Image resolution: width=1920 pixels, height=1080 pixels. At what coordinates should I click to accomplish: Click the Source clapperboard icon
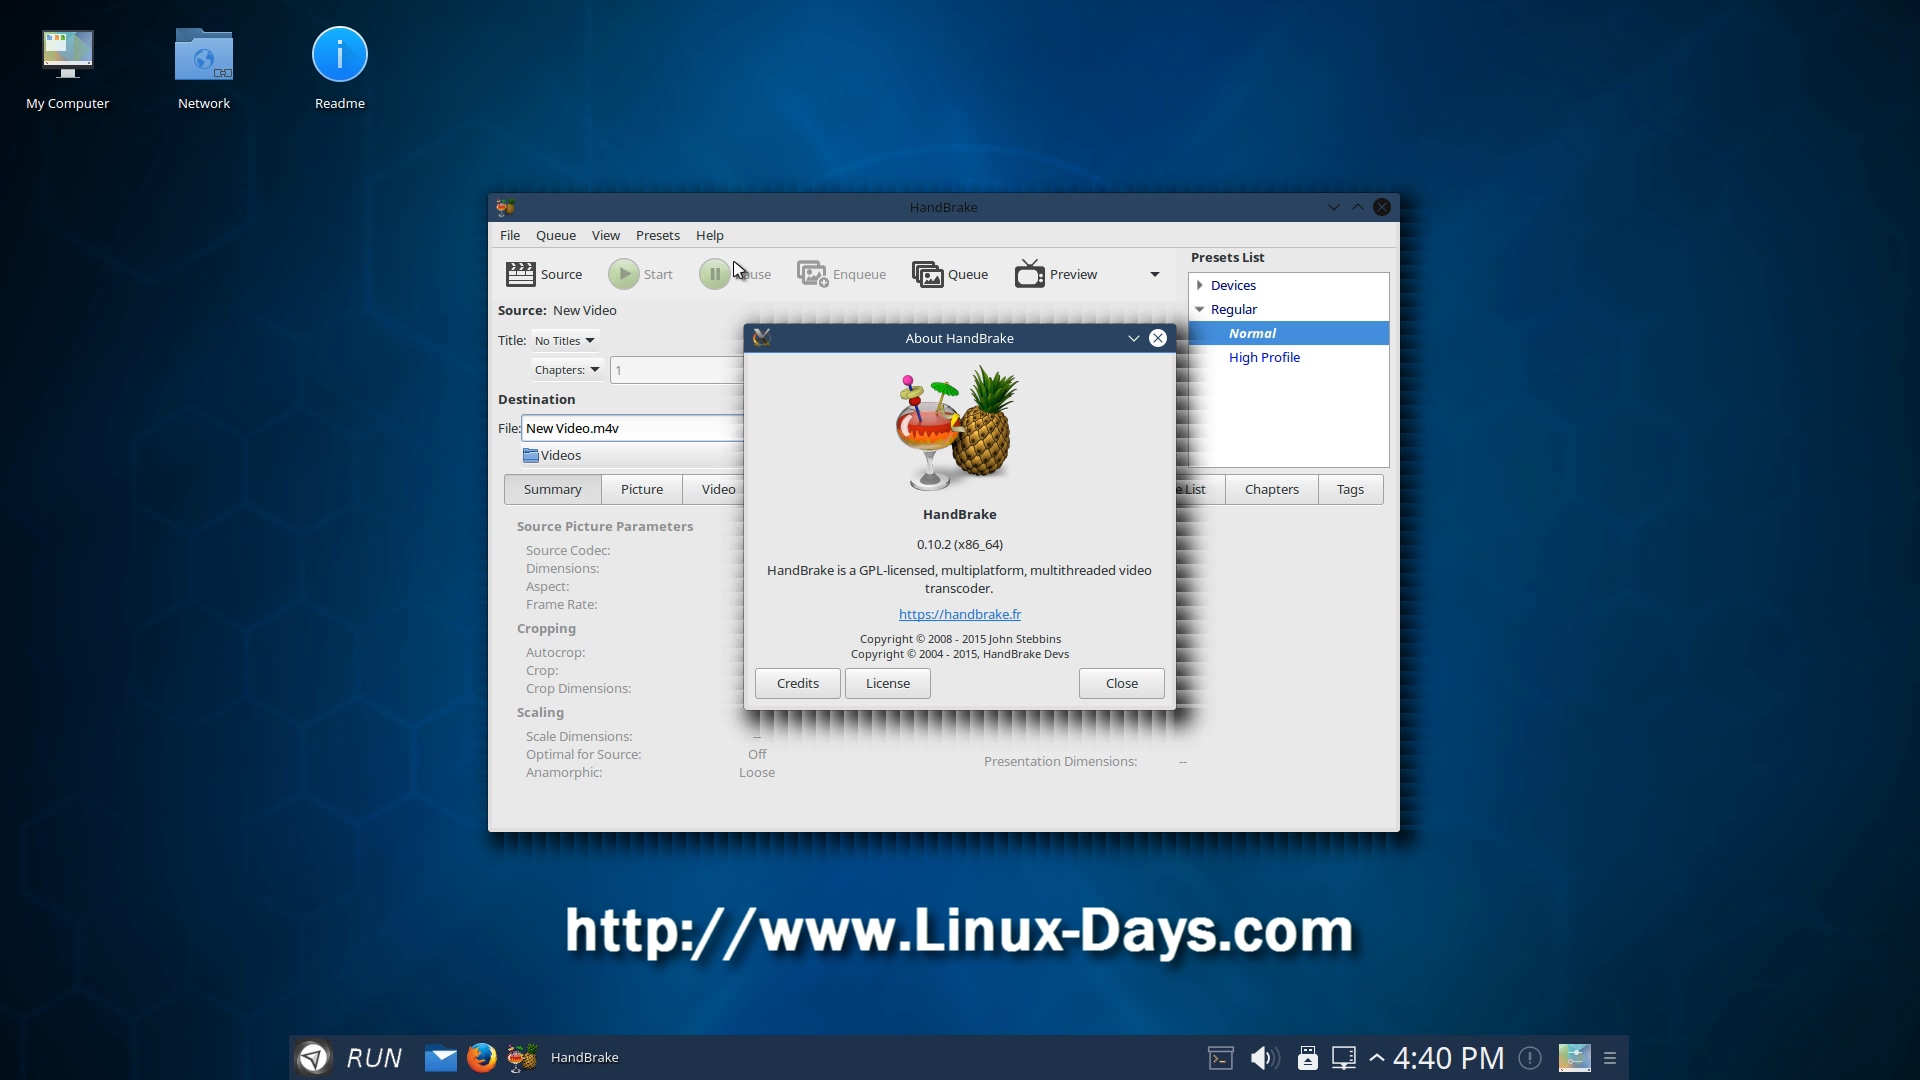coord(520,274)
